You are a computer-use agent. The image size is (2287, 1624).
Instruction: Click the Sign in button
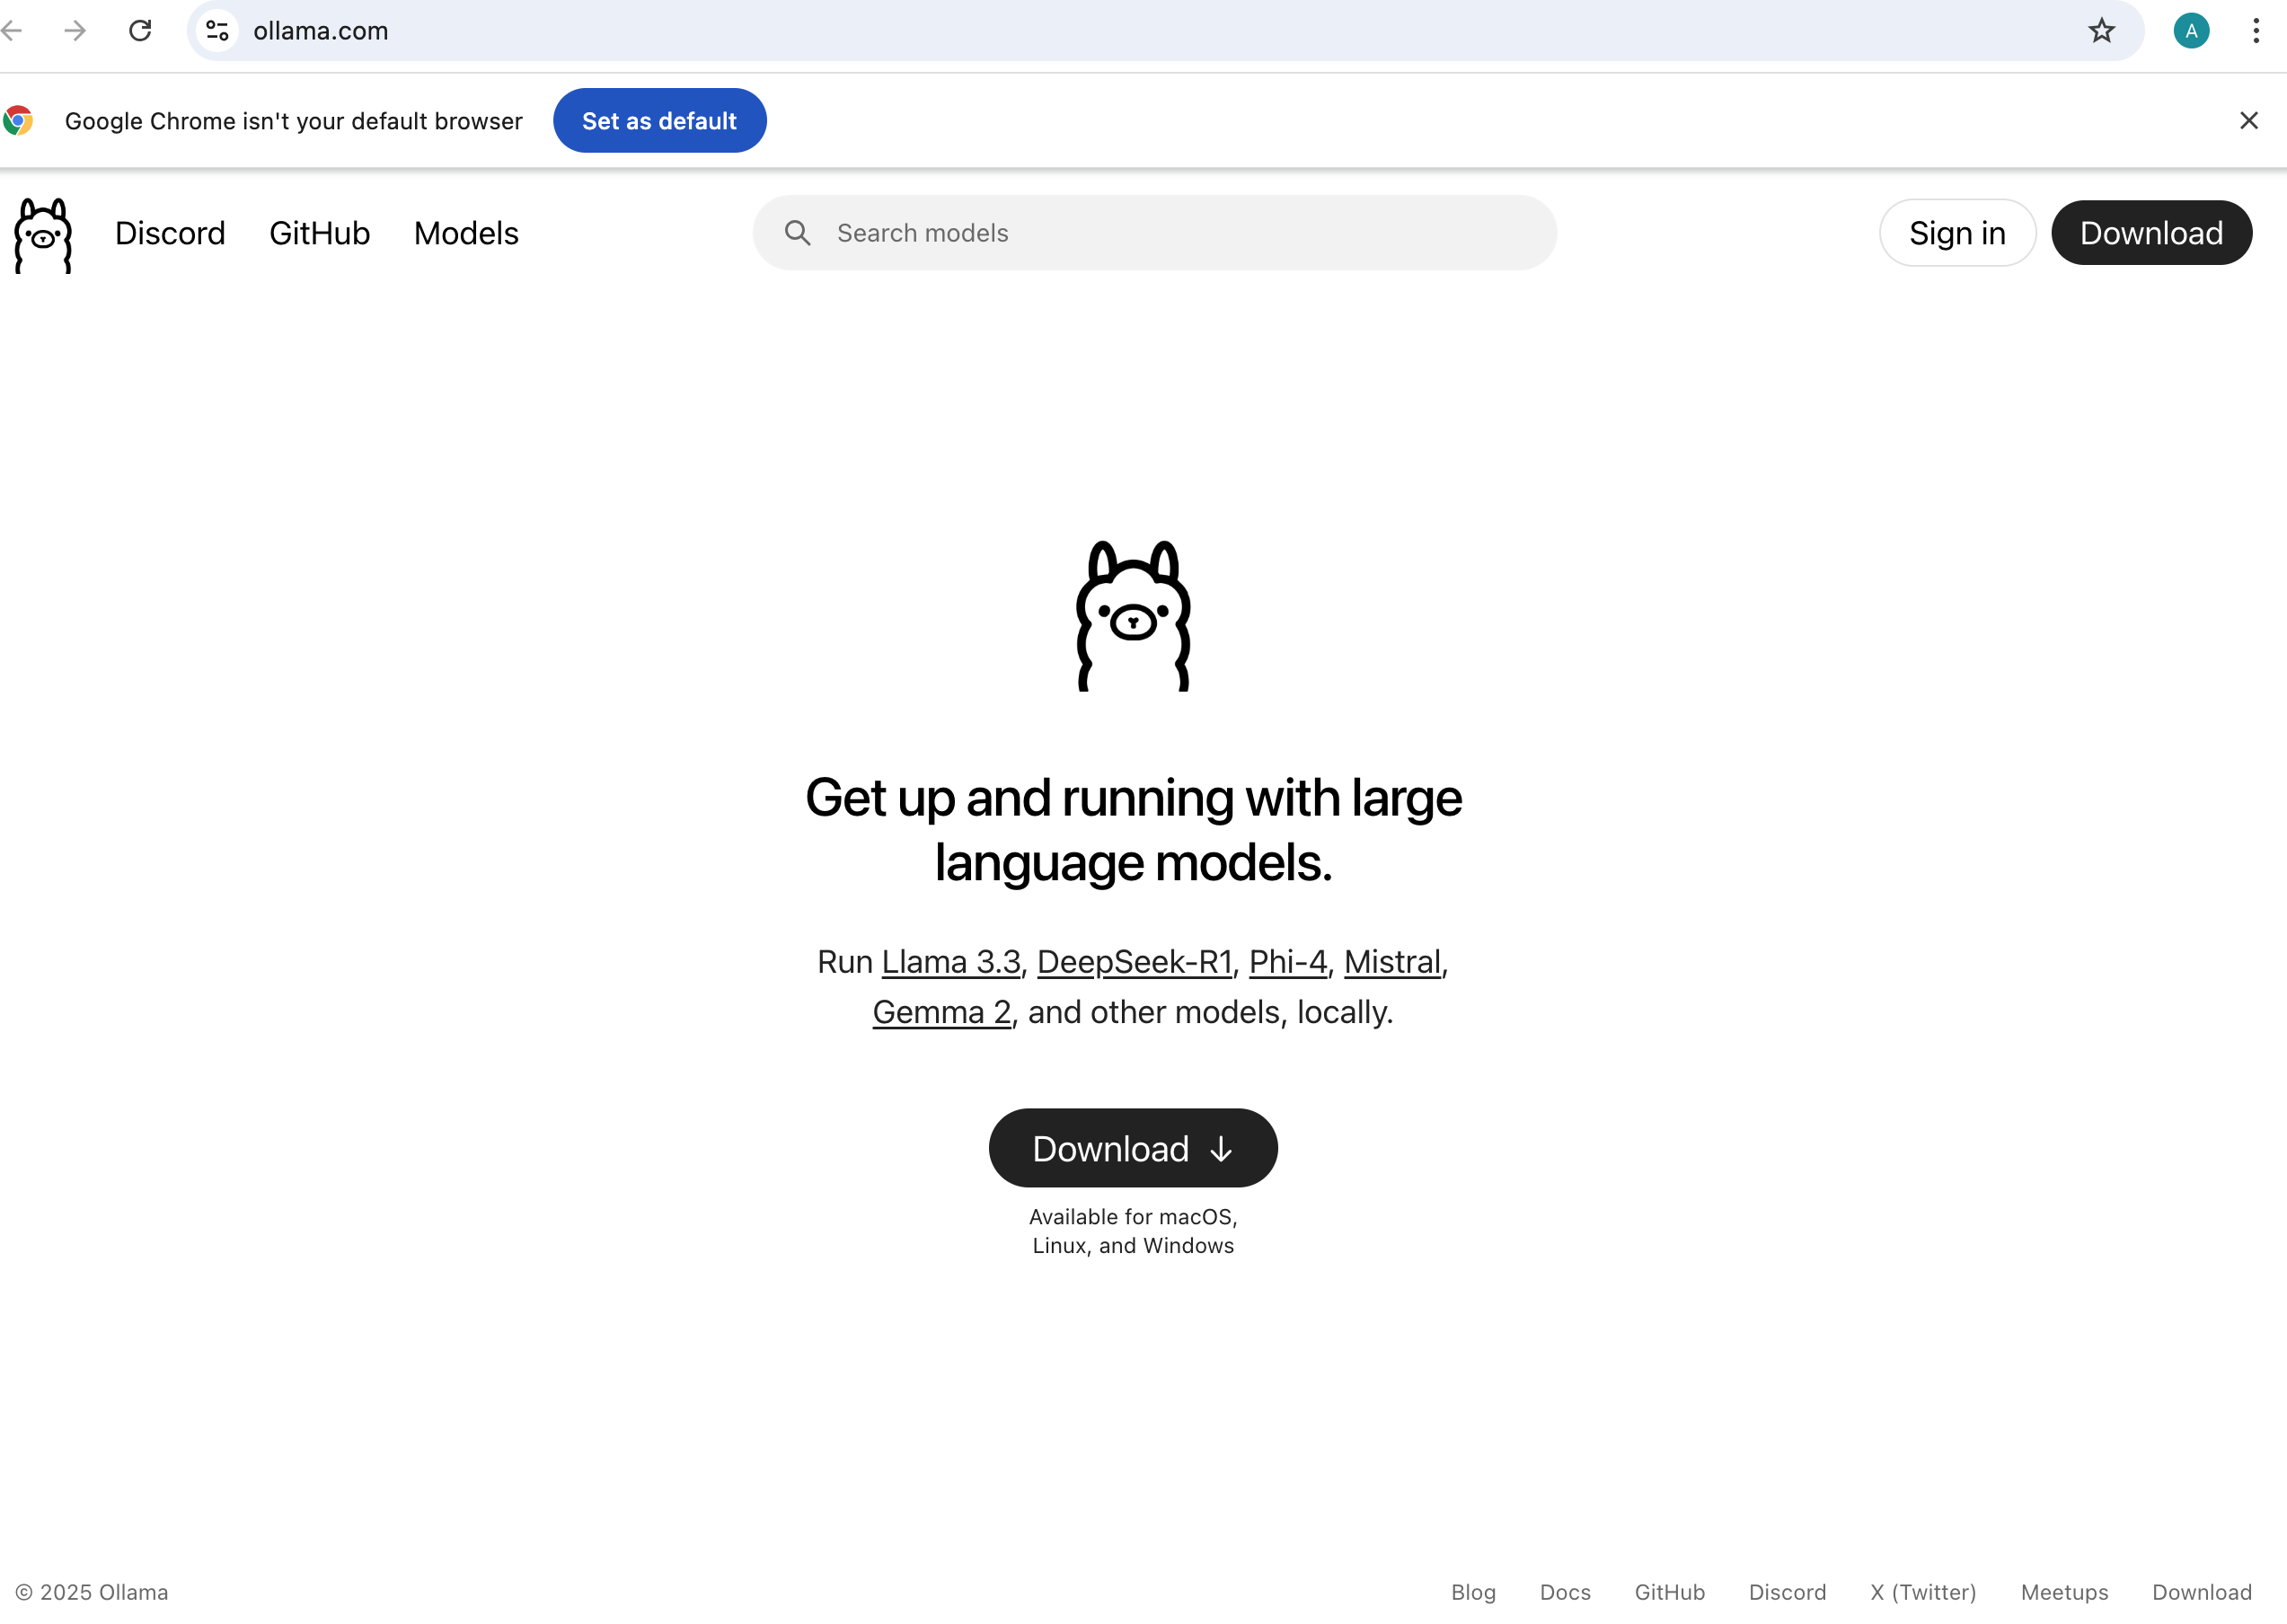pyautogui.click(x=1957, y=233)
